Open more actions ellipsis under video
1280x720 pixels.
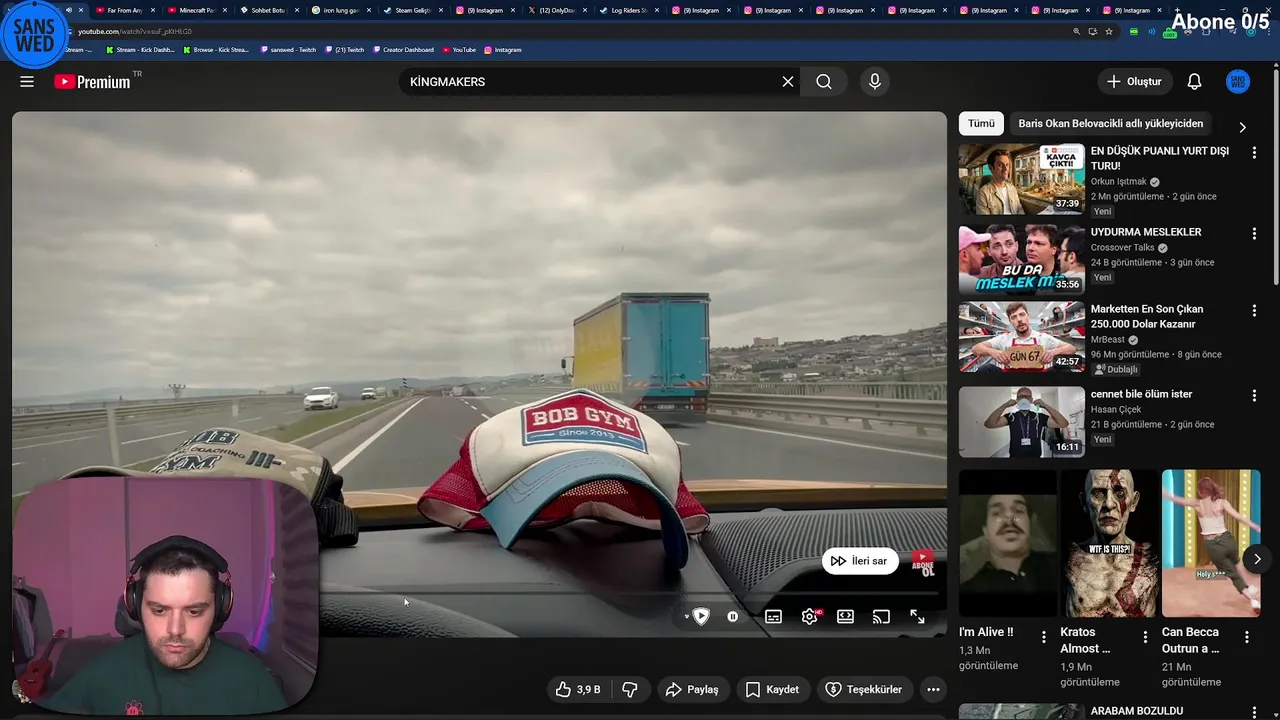pyautogui.click(x=933, y=689)
